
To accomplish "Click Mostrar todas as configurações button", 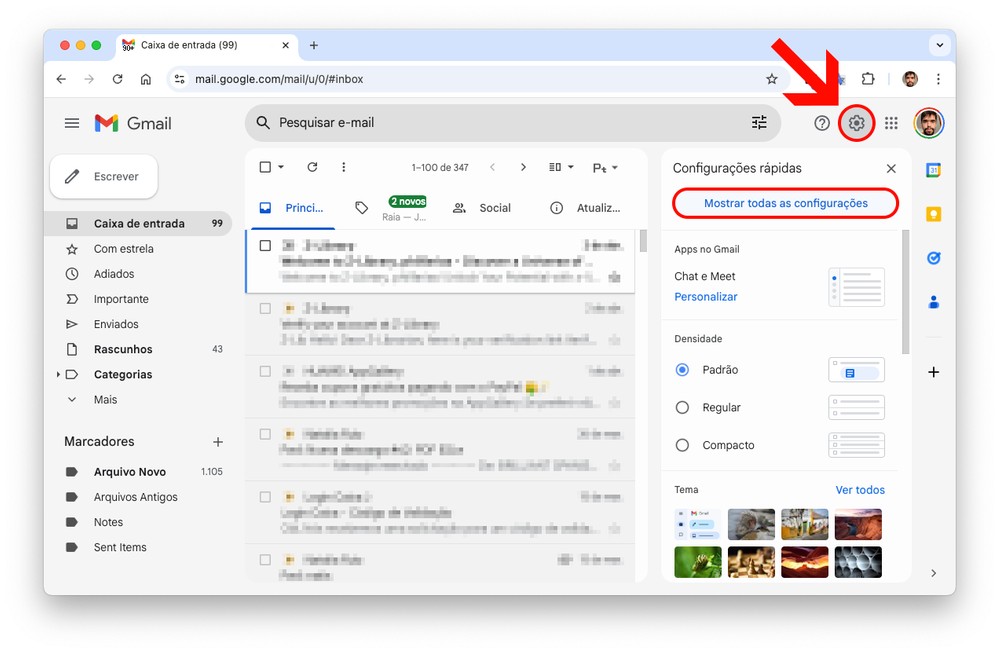I will (785, 203).
